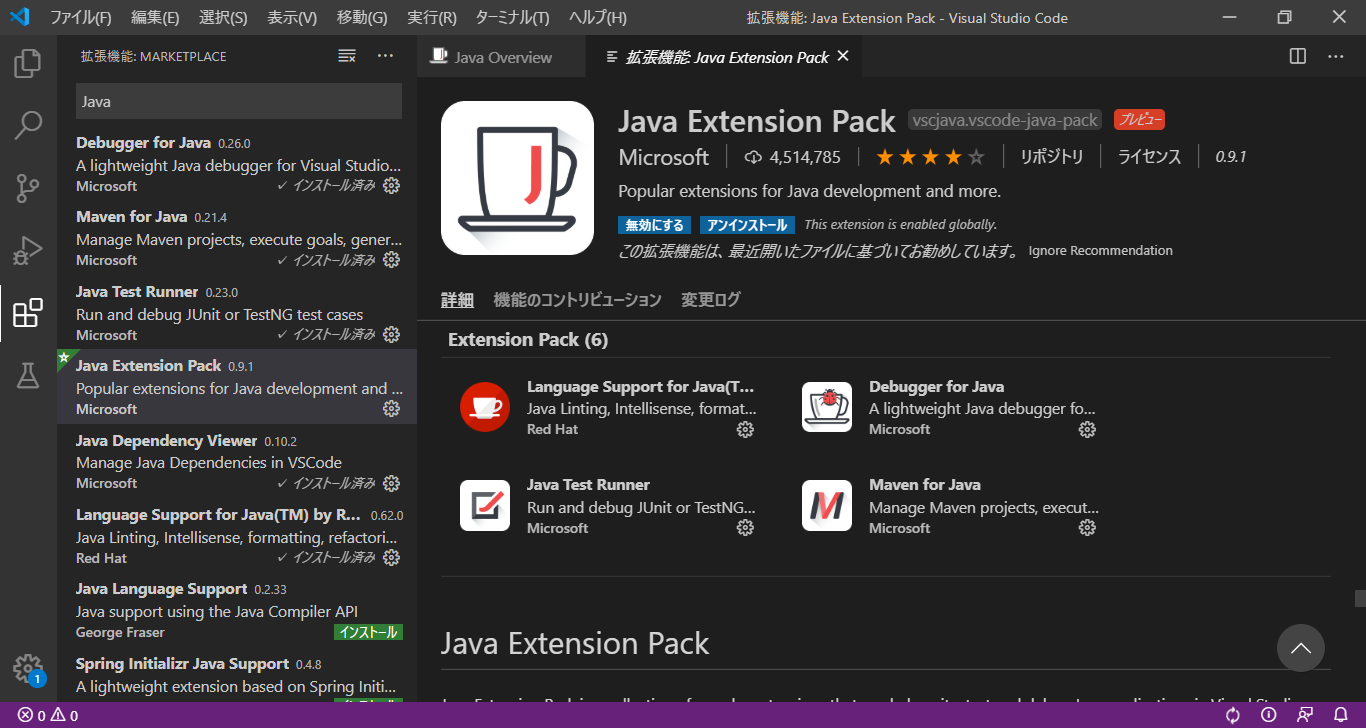Click gear of Debugger for Java card in pack
The image size is (1366, 728).
tap(1087, 429)
